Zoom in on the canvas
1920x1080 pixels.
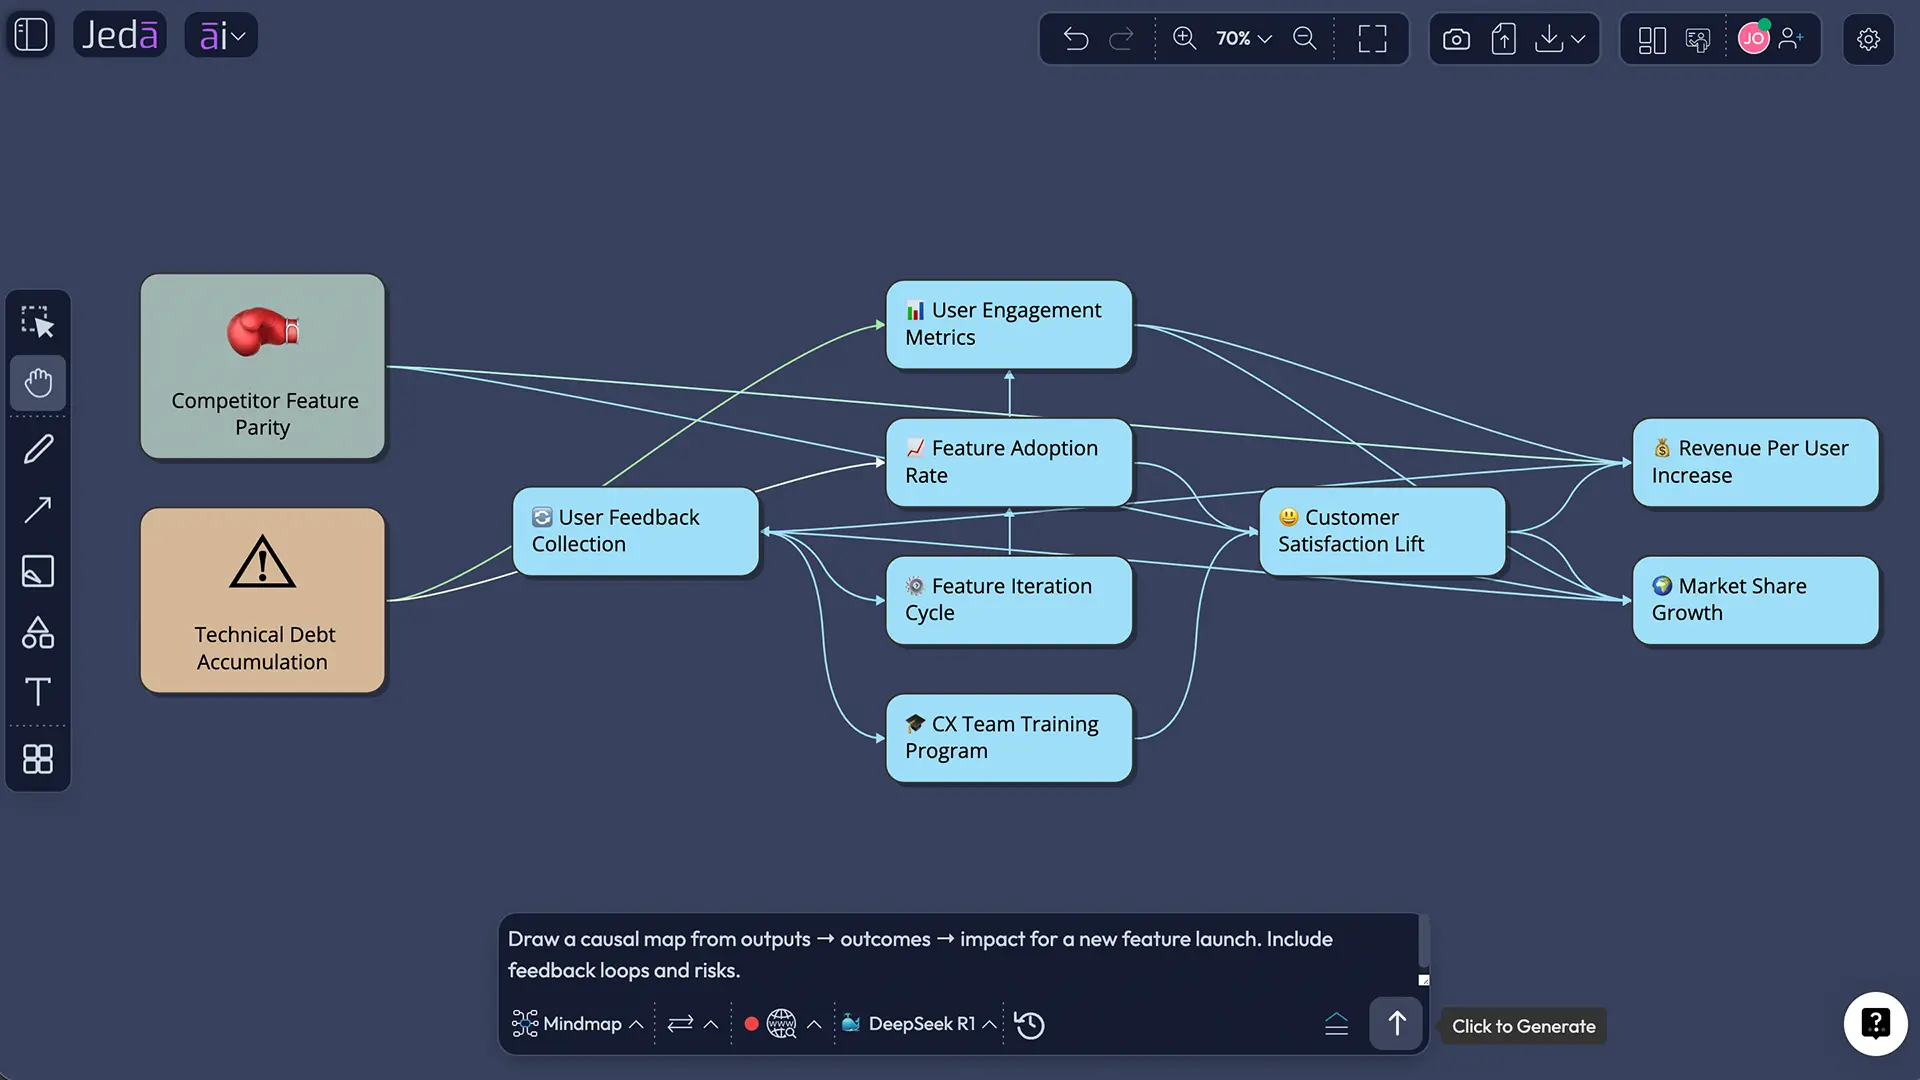(x=1184, y=38)
